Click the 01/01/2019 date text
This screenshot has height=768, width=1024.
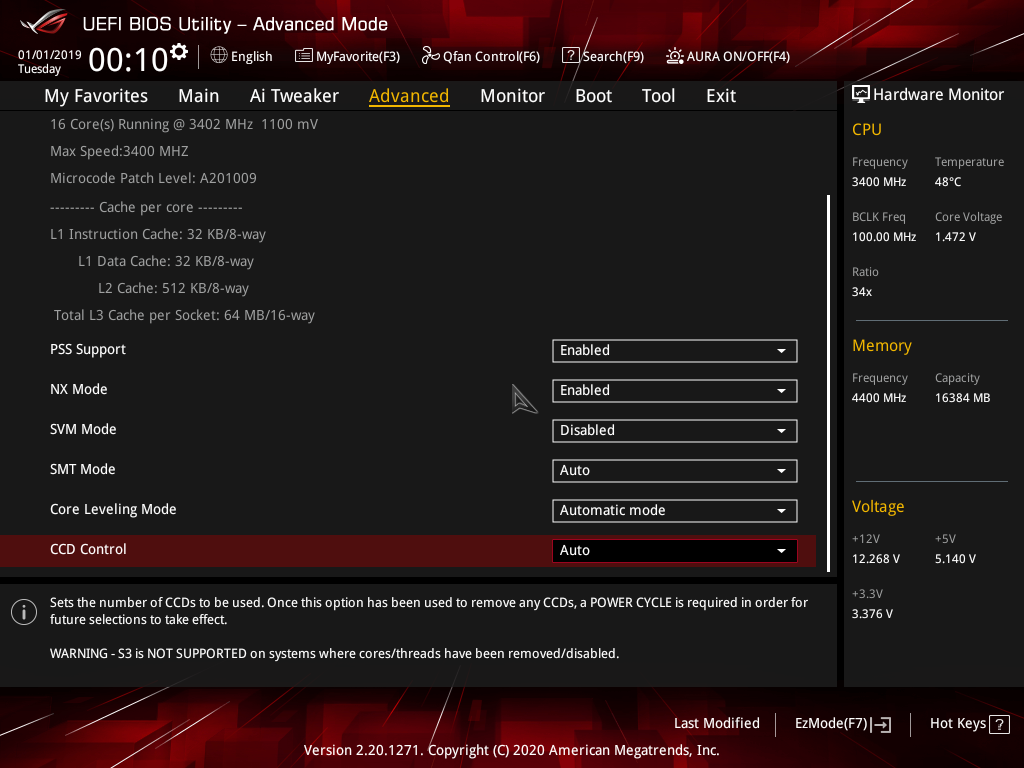[x=50, y=55]
